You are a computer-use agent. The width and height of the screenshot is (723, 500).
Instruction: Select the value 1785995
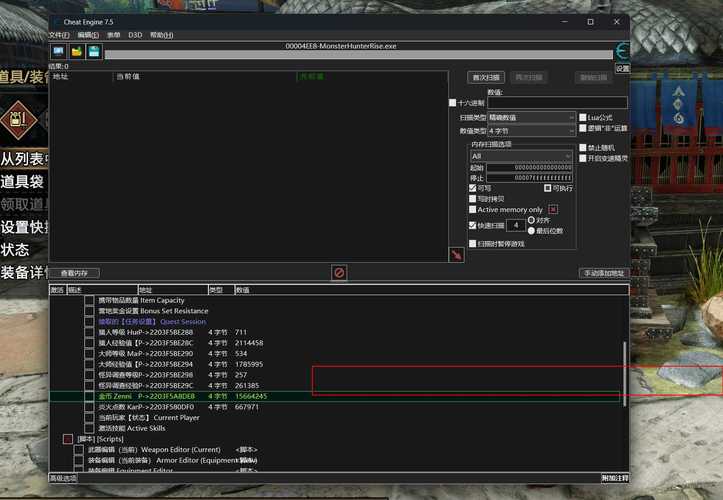tap(249, 364)
